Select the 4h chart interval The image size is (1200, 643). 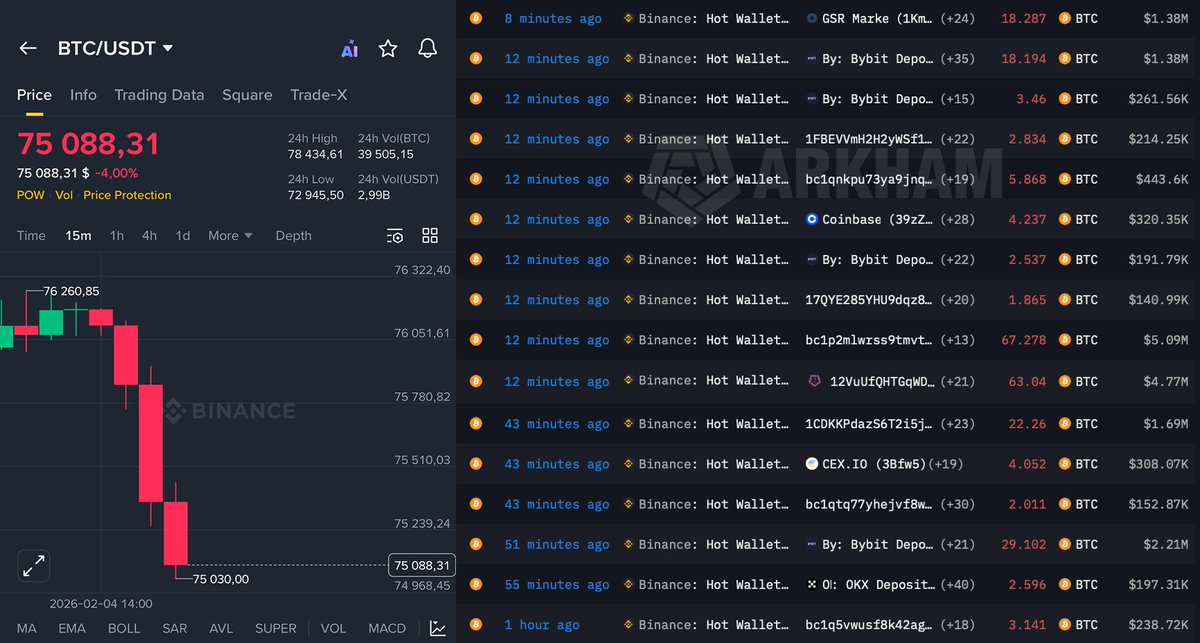coord(149,236)
